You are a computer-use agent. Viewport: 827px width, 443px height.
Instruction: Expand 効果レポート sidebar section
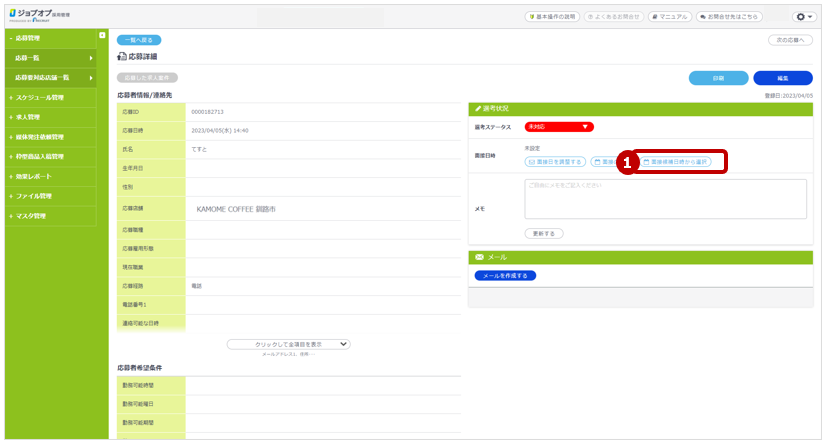click(34, 176)
